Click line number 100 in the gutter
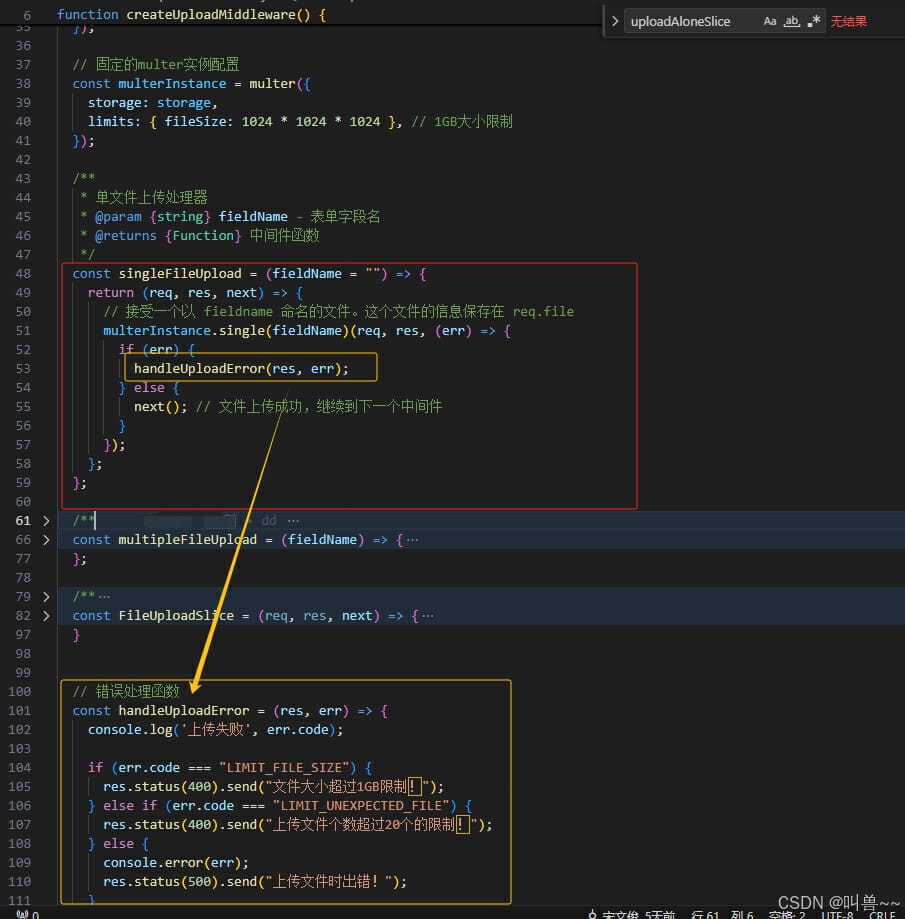This screenshot has height=919, width=905. (x=19, y=692)
